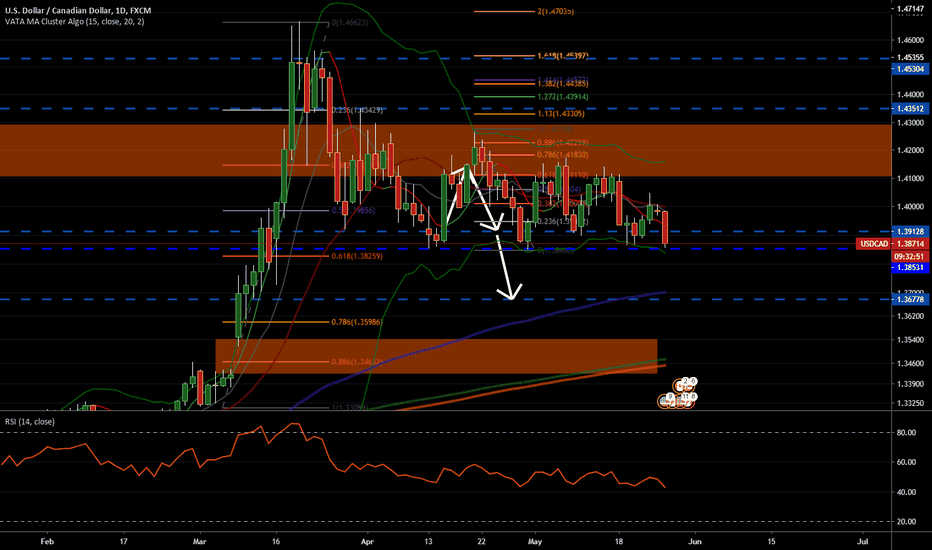Select the blue 1.39128 price line label

point(909,232)
